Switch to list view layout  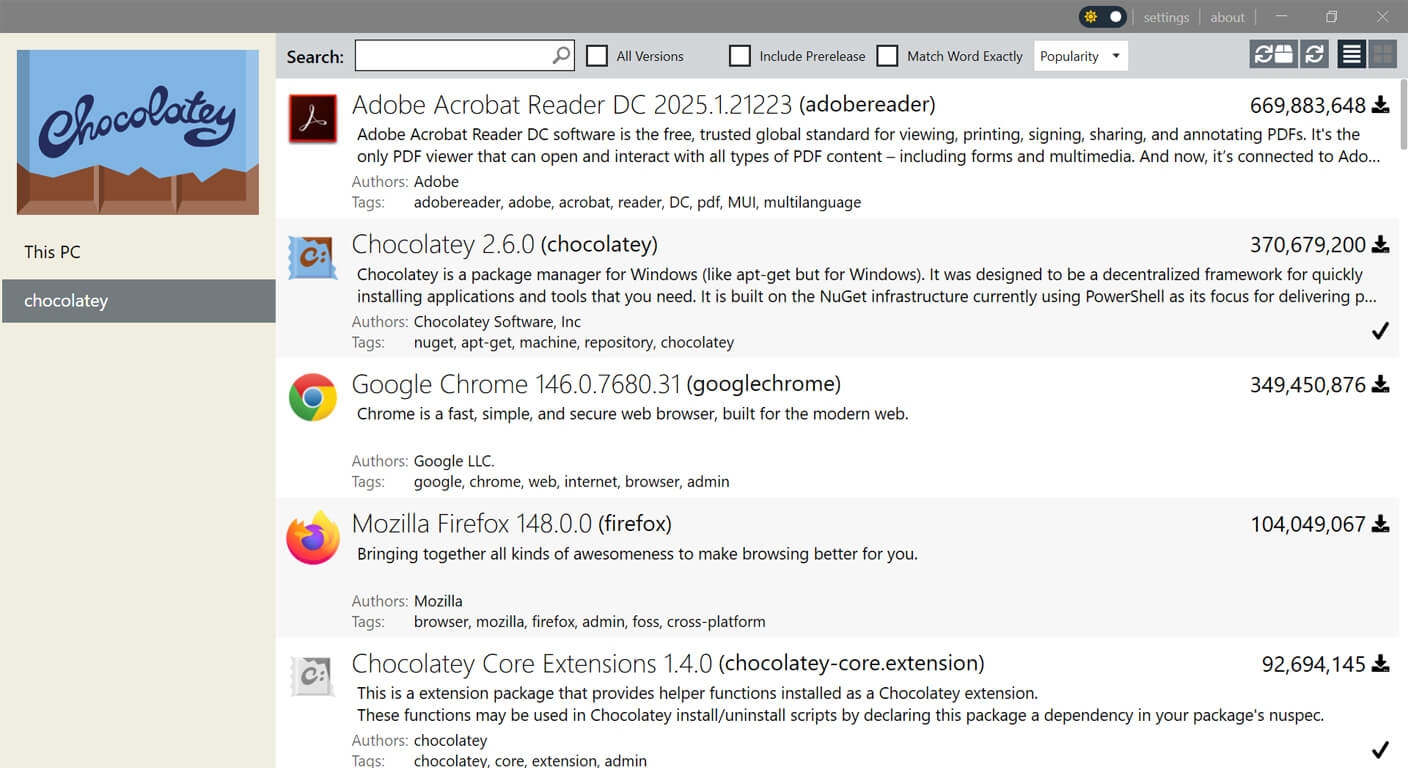tap(1352, 55)
